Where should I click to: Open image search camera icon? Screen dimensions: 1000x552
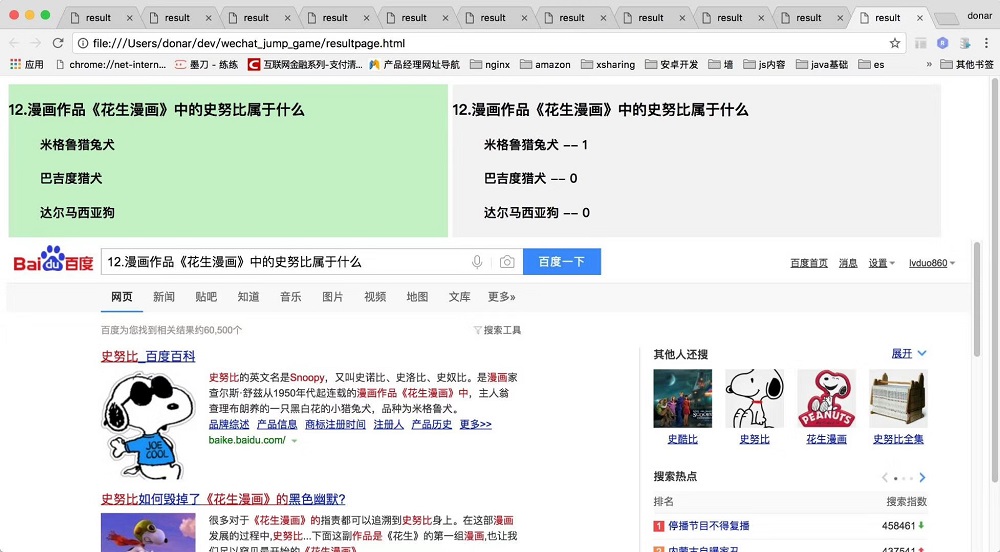tap(507, 262)
